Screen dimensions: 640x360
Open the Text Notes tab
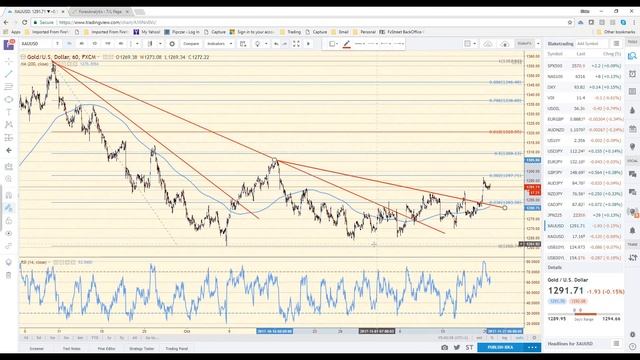click(x=71, y=349)
